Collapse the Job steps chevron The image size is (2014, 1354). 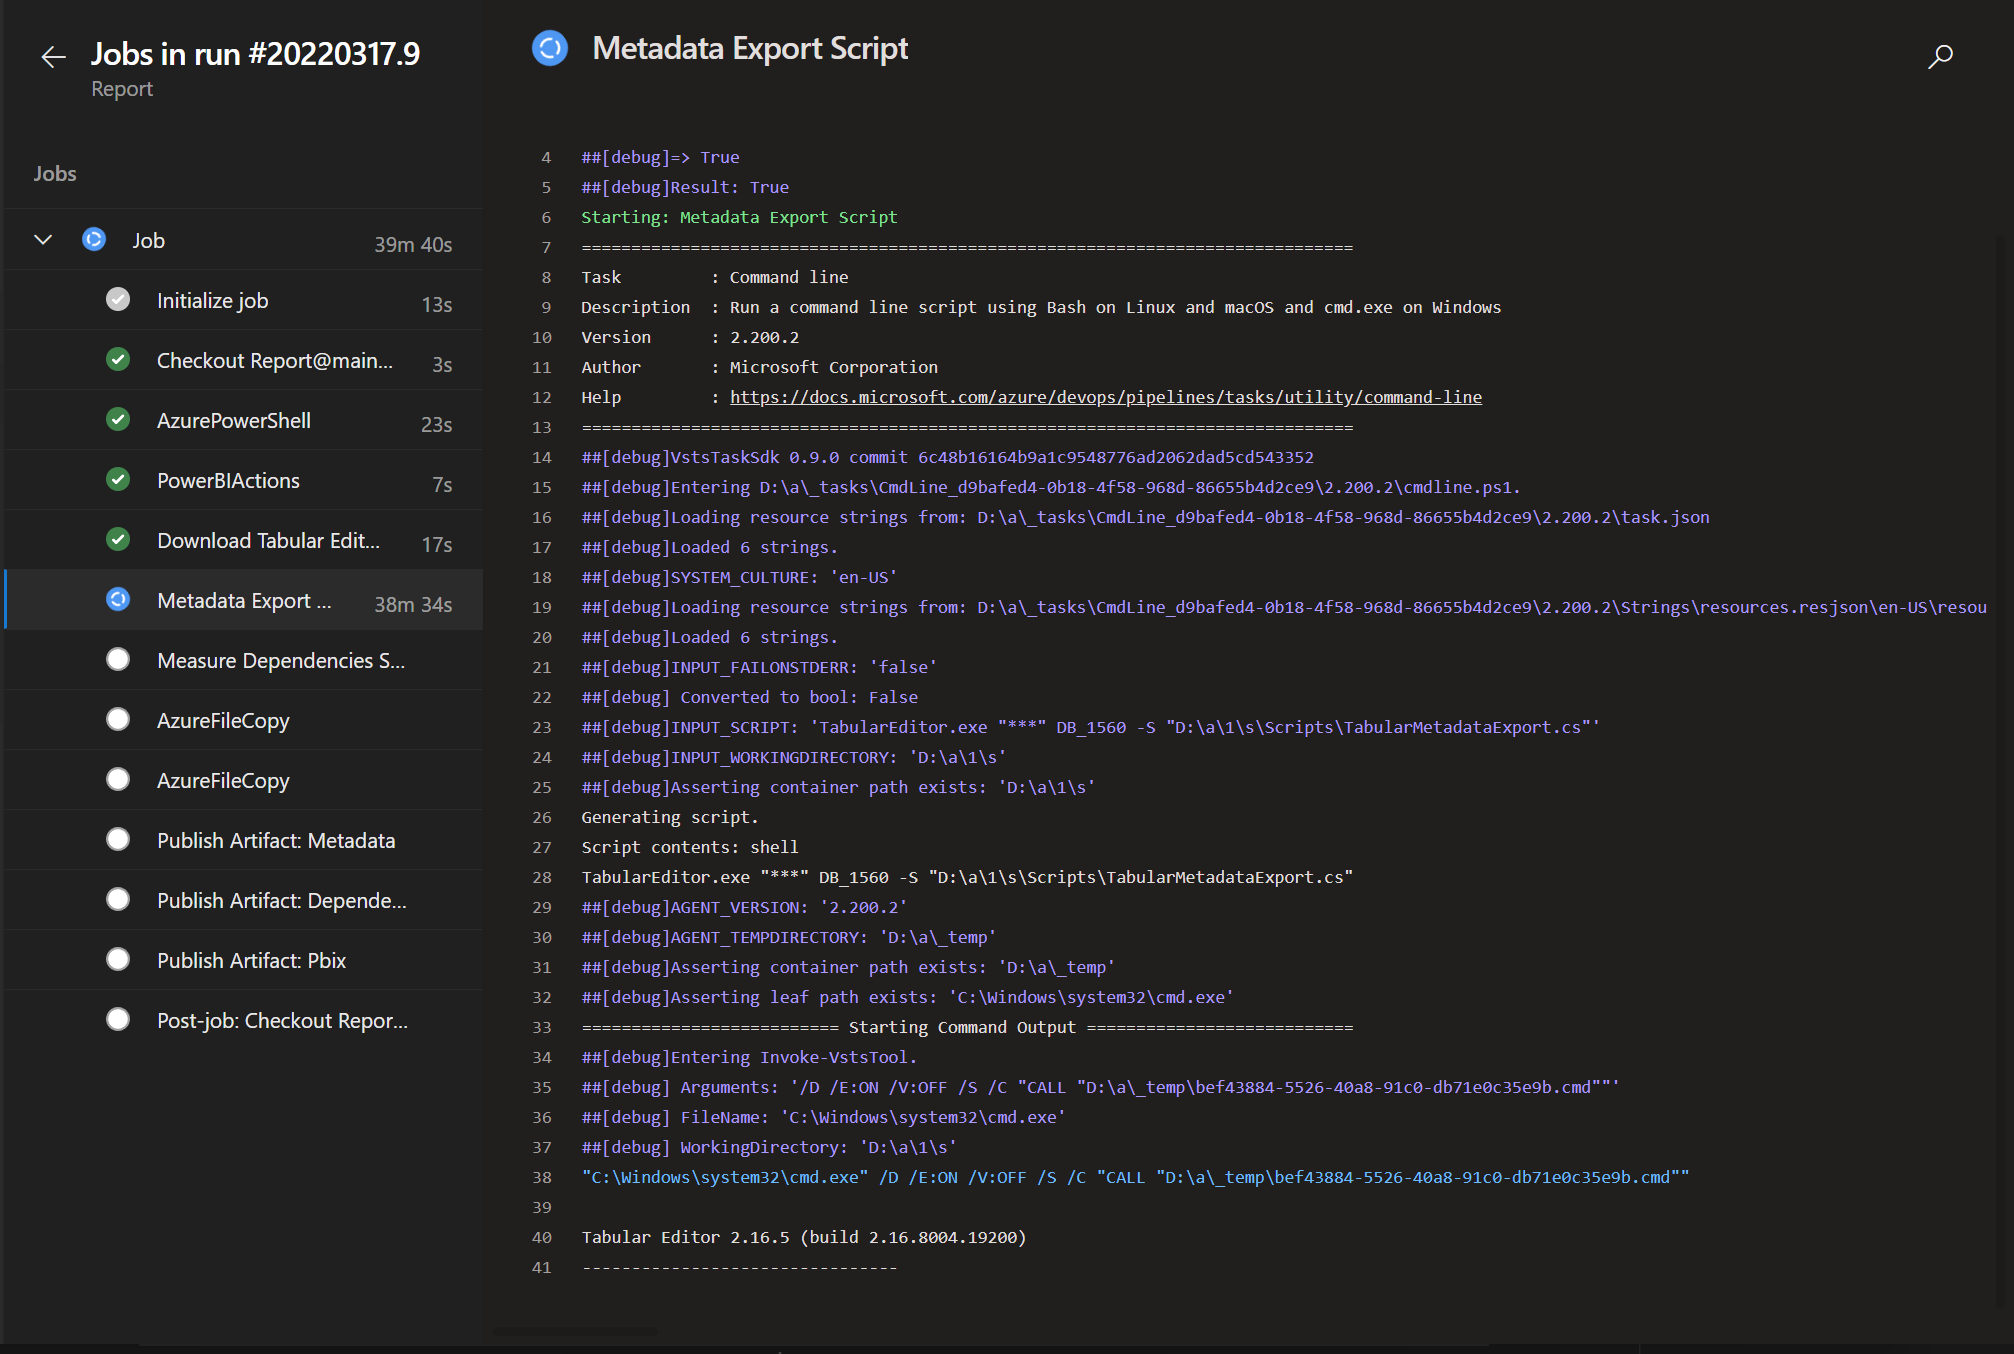pos(43,240)
